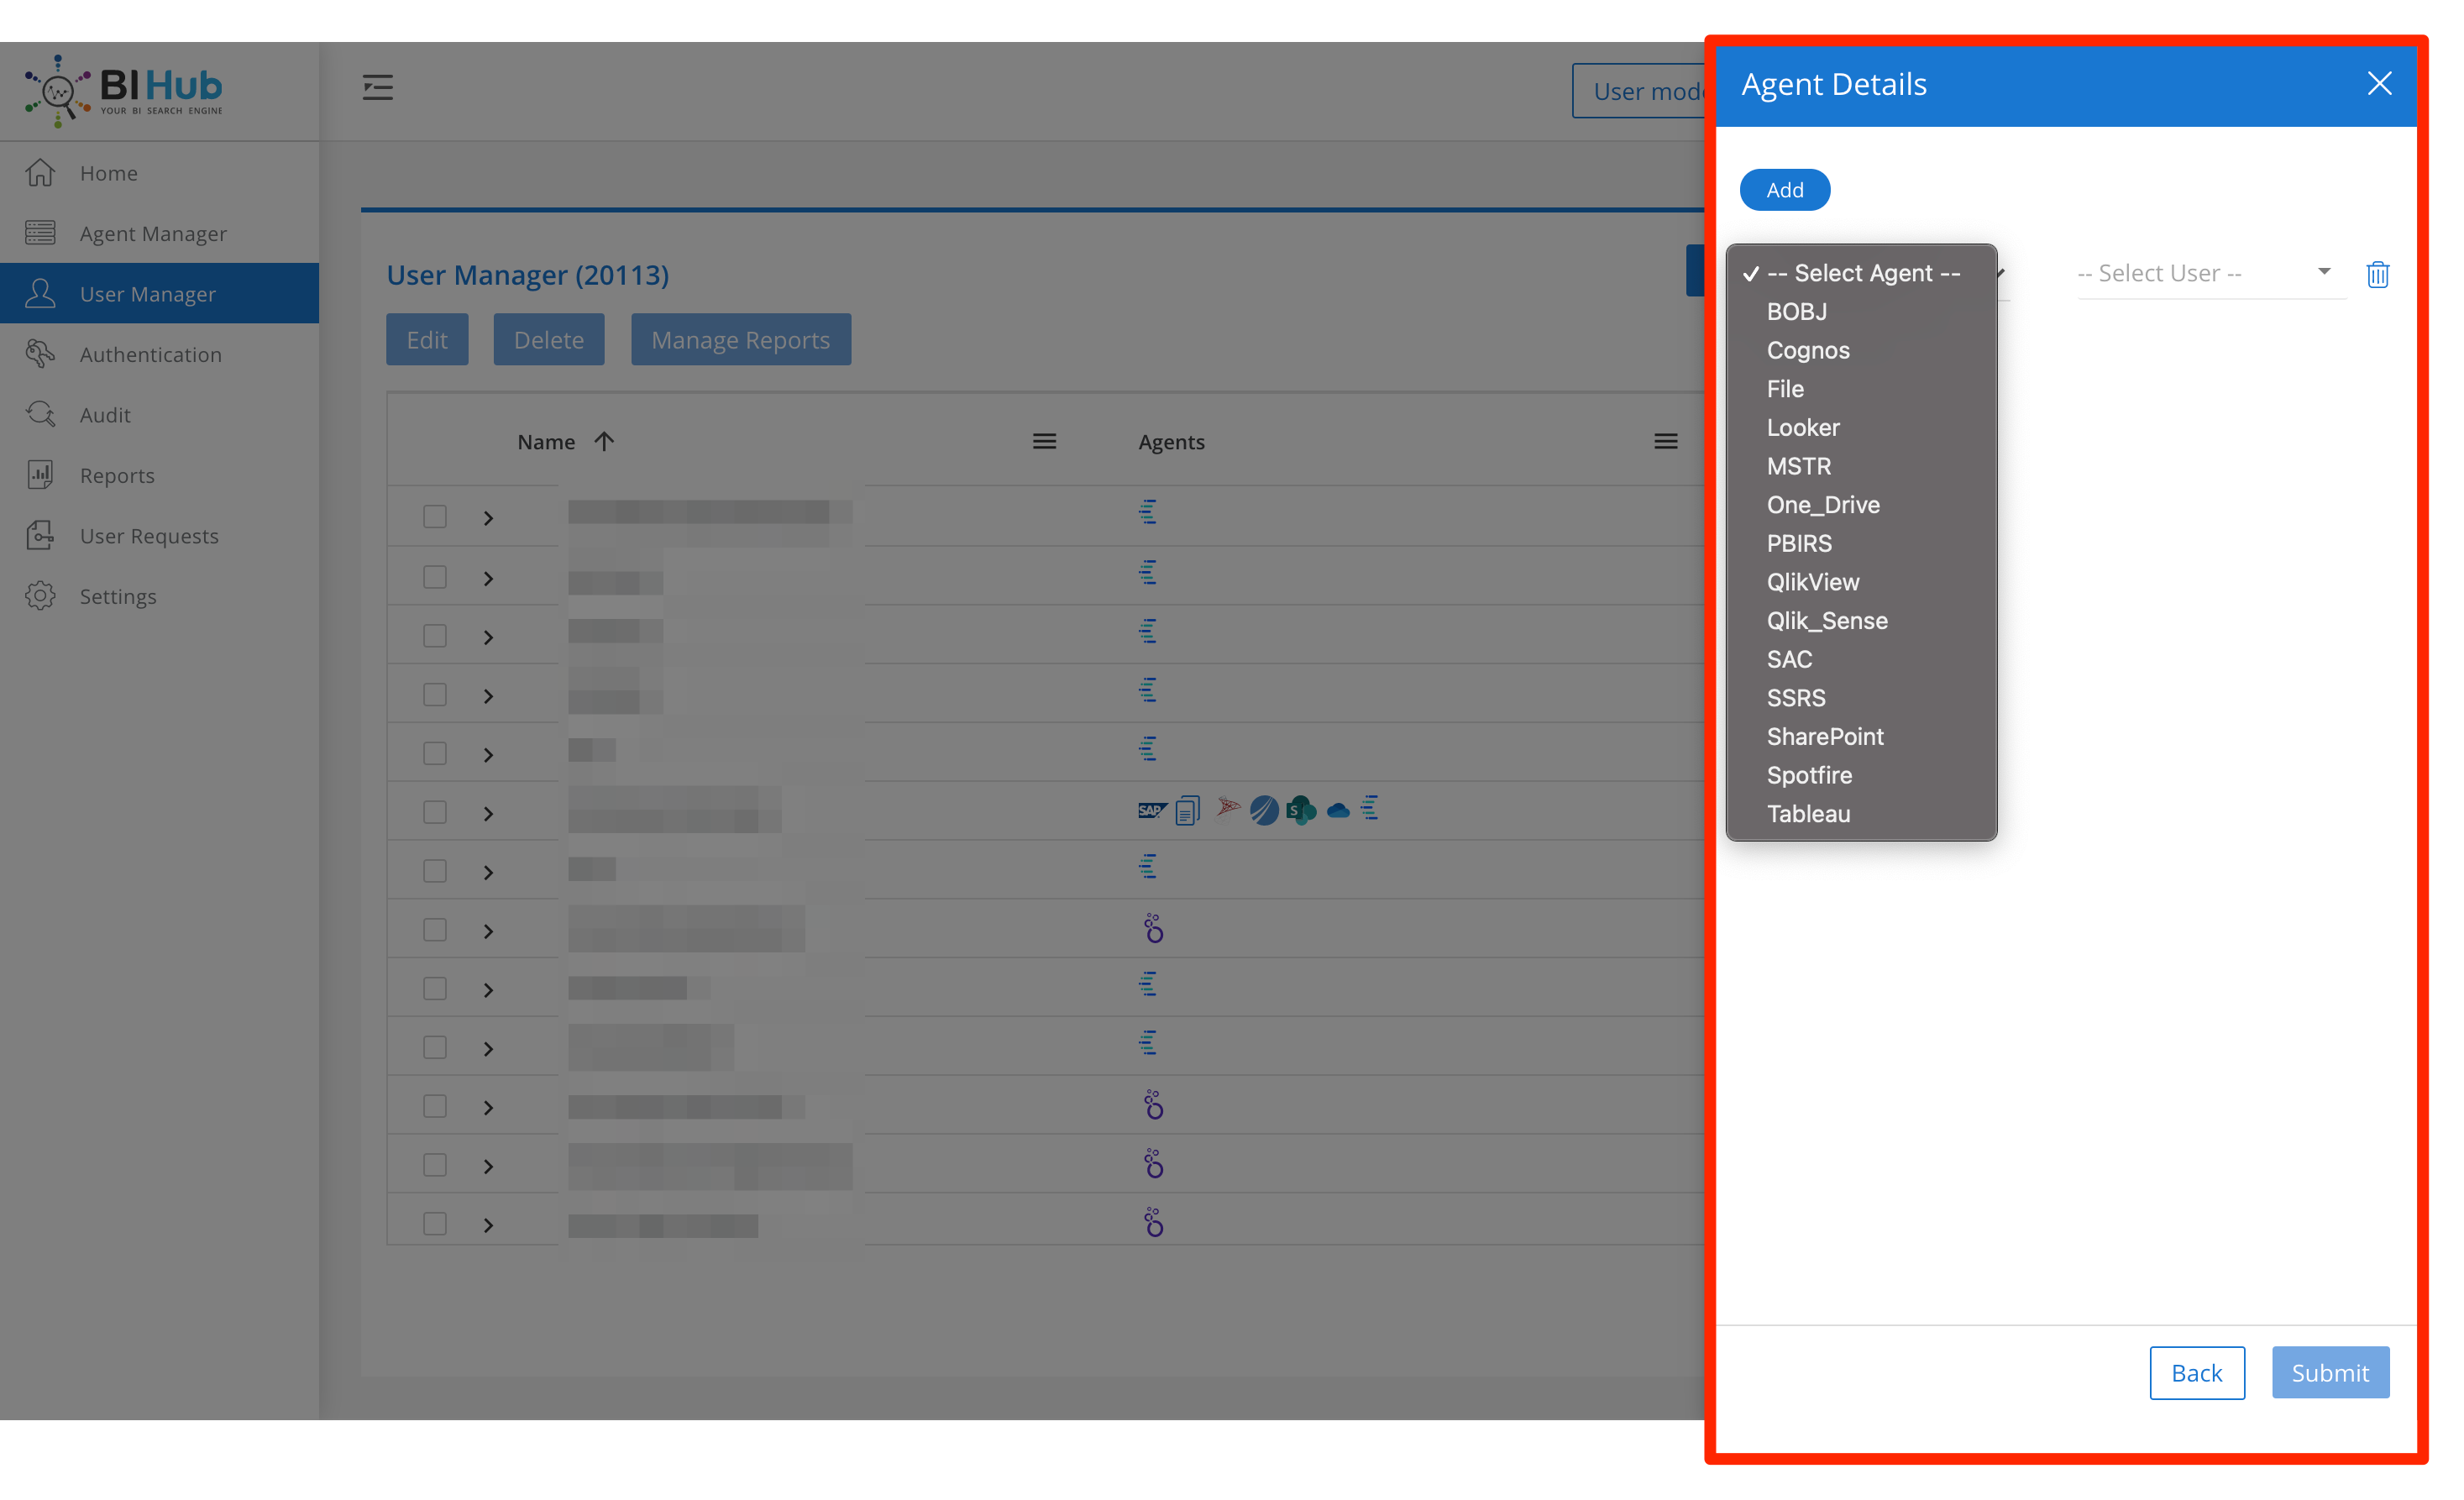
Task: Select SSRS from the agent list
Action: point(1861,698)
